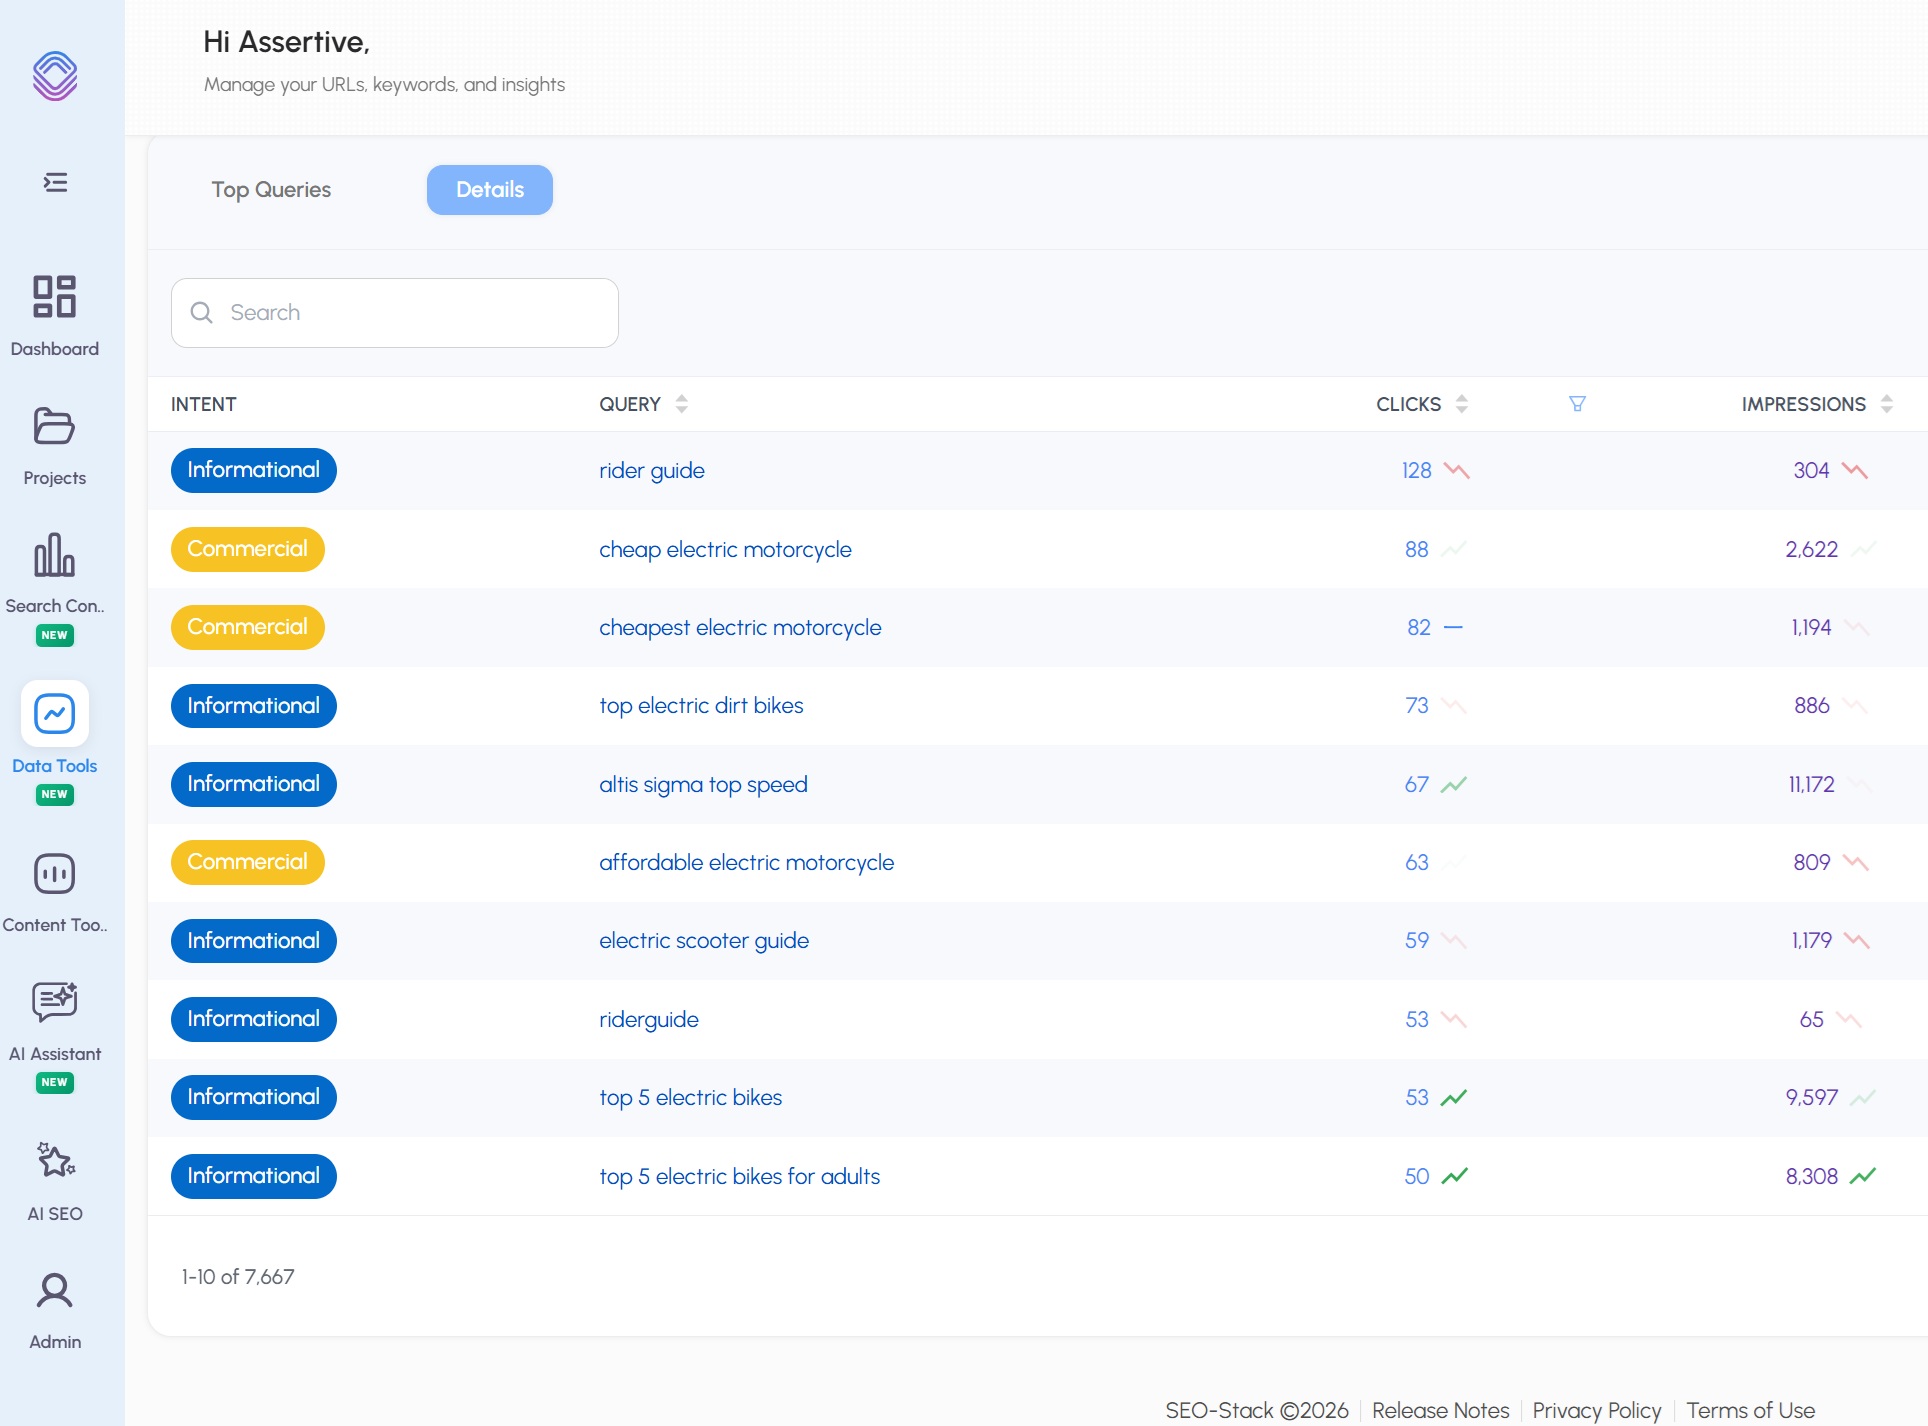Open the 'riderguide' query link

click(x=649, y=1020)
